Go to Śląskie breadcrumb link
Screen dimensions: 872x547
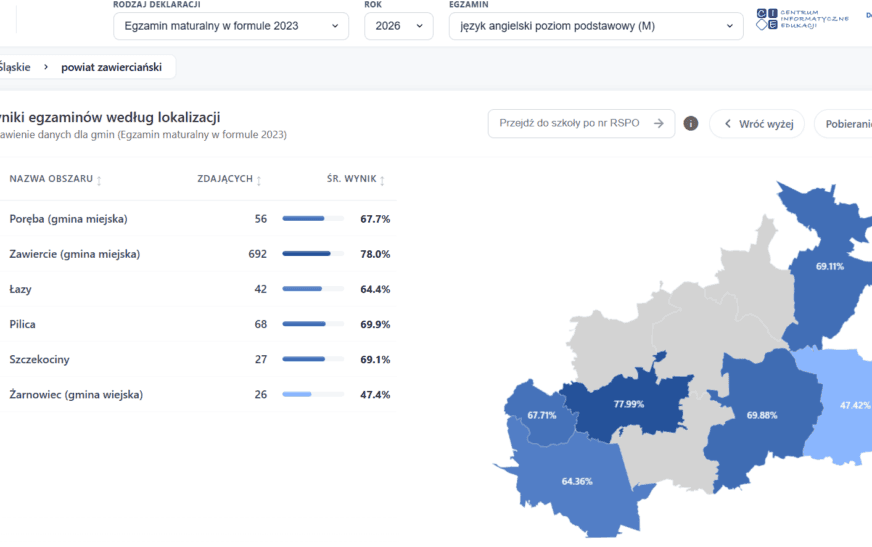coord(15,67)
